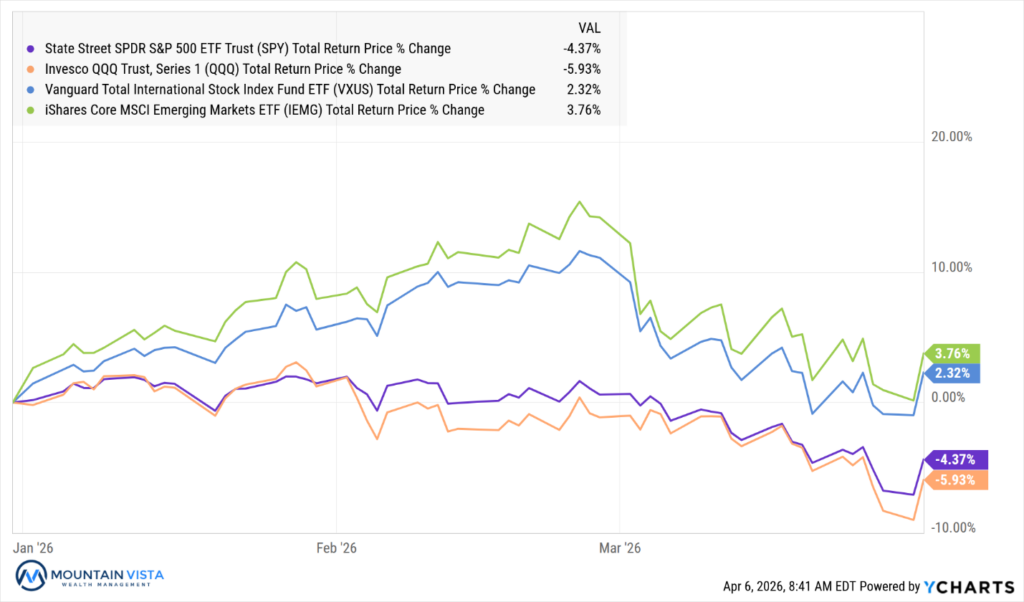This screenshot has height=602, width=1024.
Task: Click the VAL column header
Action: click(591, 27)
